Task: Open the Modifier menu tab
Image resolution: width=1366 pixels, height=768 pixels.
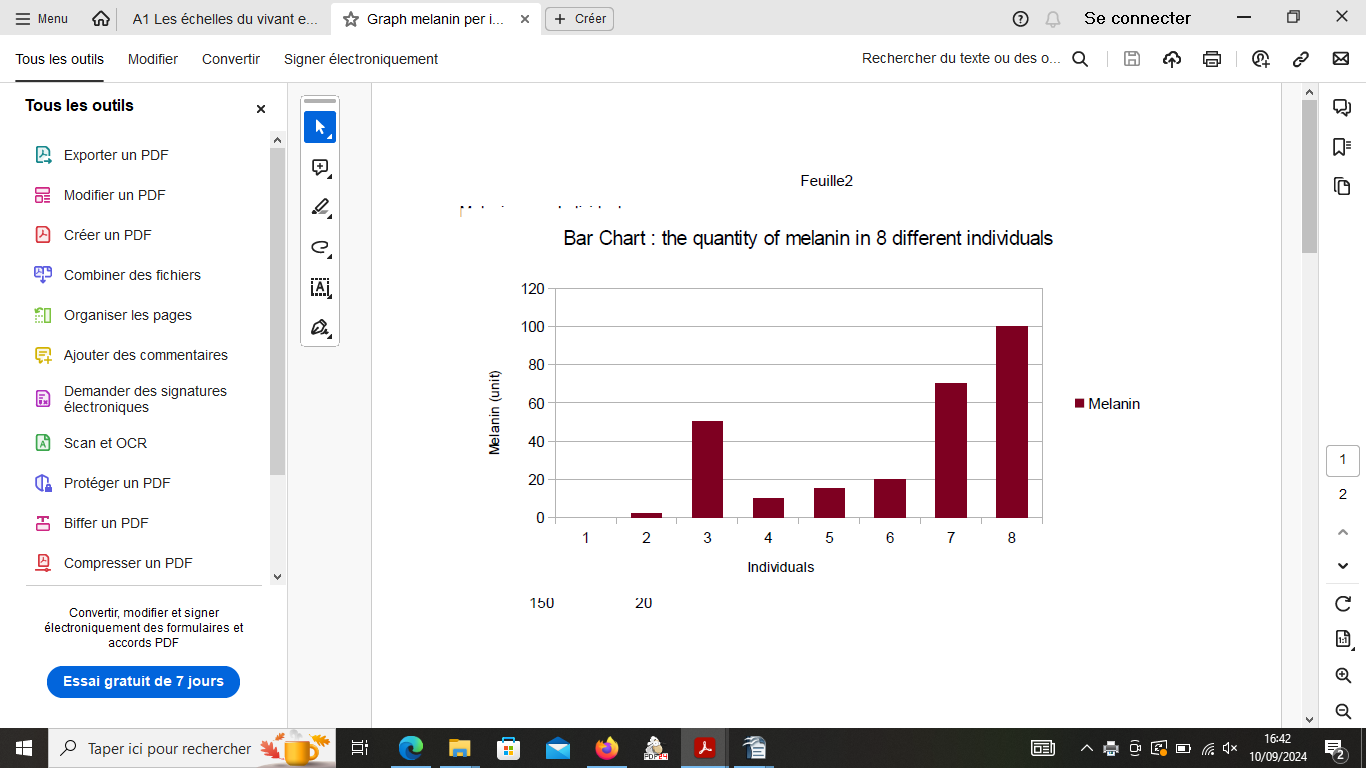Action: (x=153, y=59)
